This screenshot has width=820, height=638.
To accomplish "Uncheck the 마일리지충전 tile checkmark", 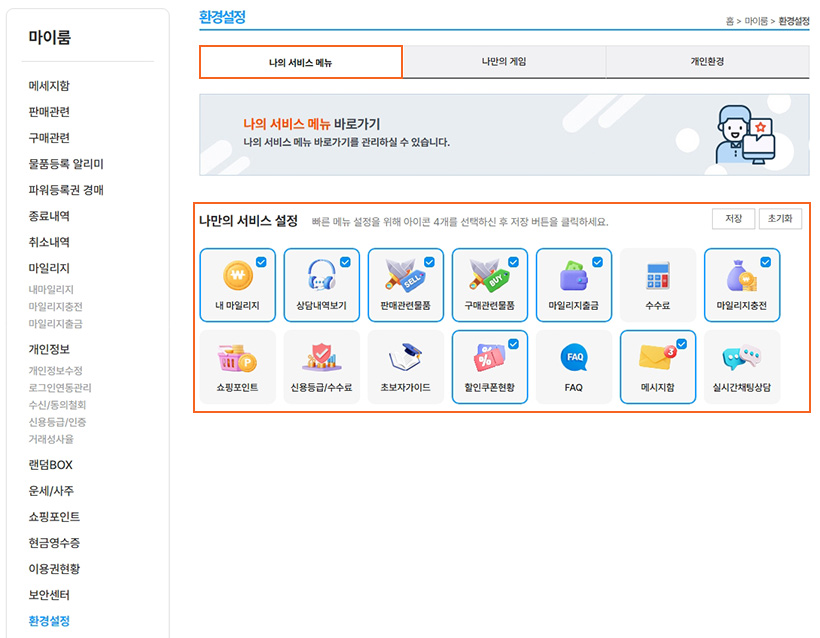I will click(x=765, y=262).
